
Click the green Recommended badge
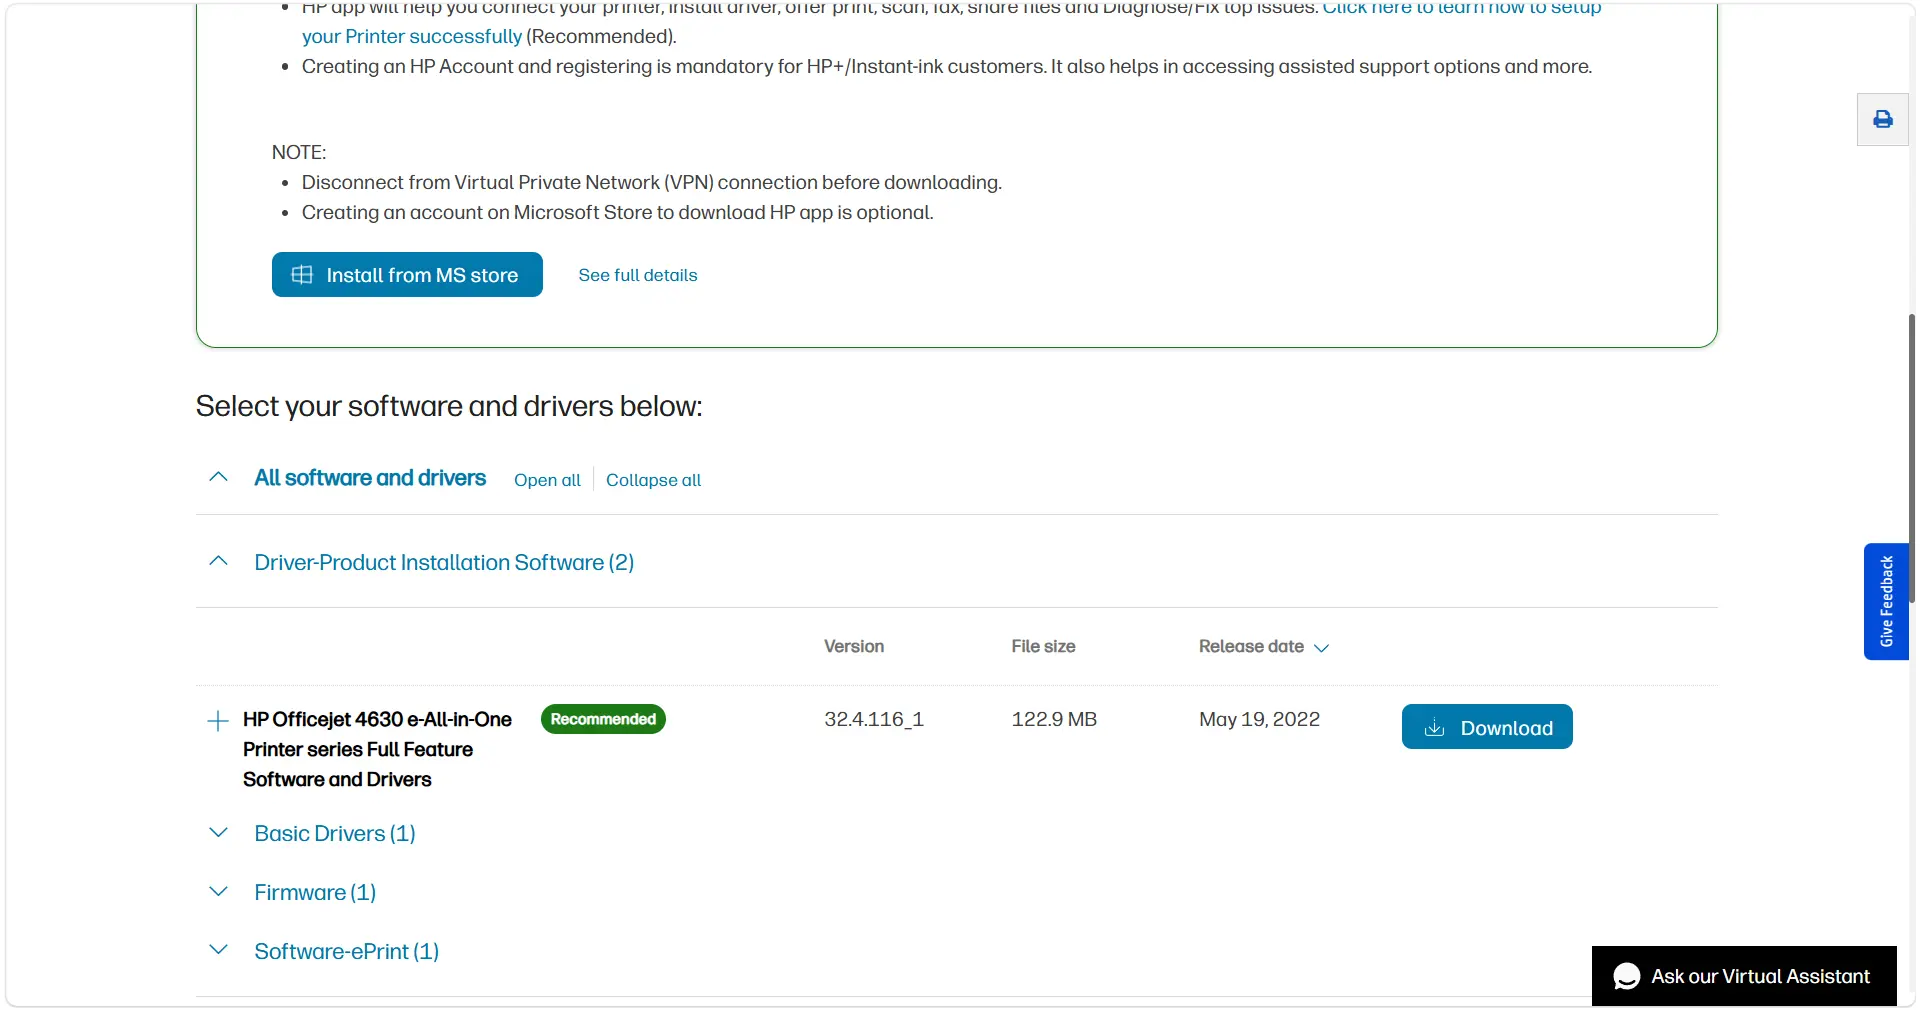coord(603,719)
